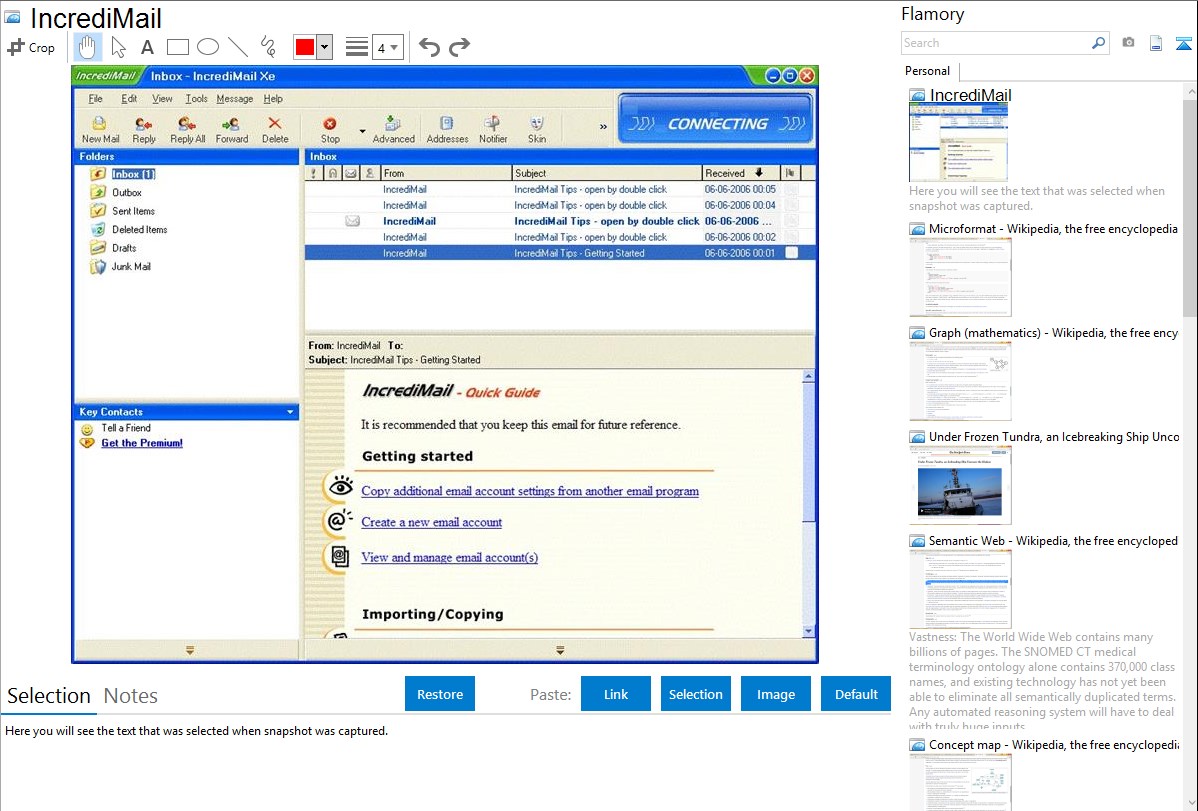Open the Microformat snapshot thumbnail
The width and height of the screenshot is (1198, 811).
(x=960, y=277)
